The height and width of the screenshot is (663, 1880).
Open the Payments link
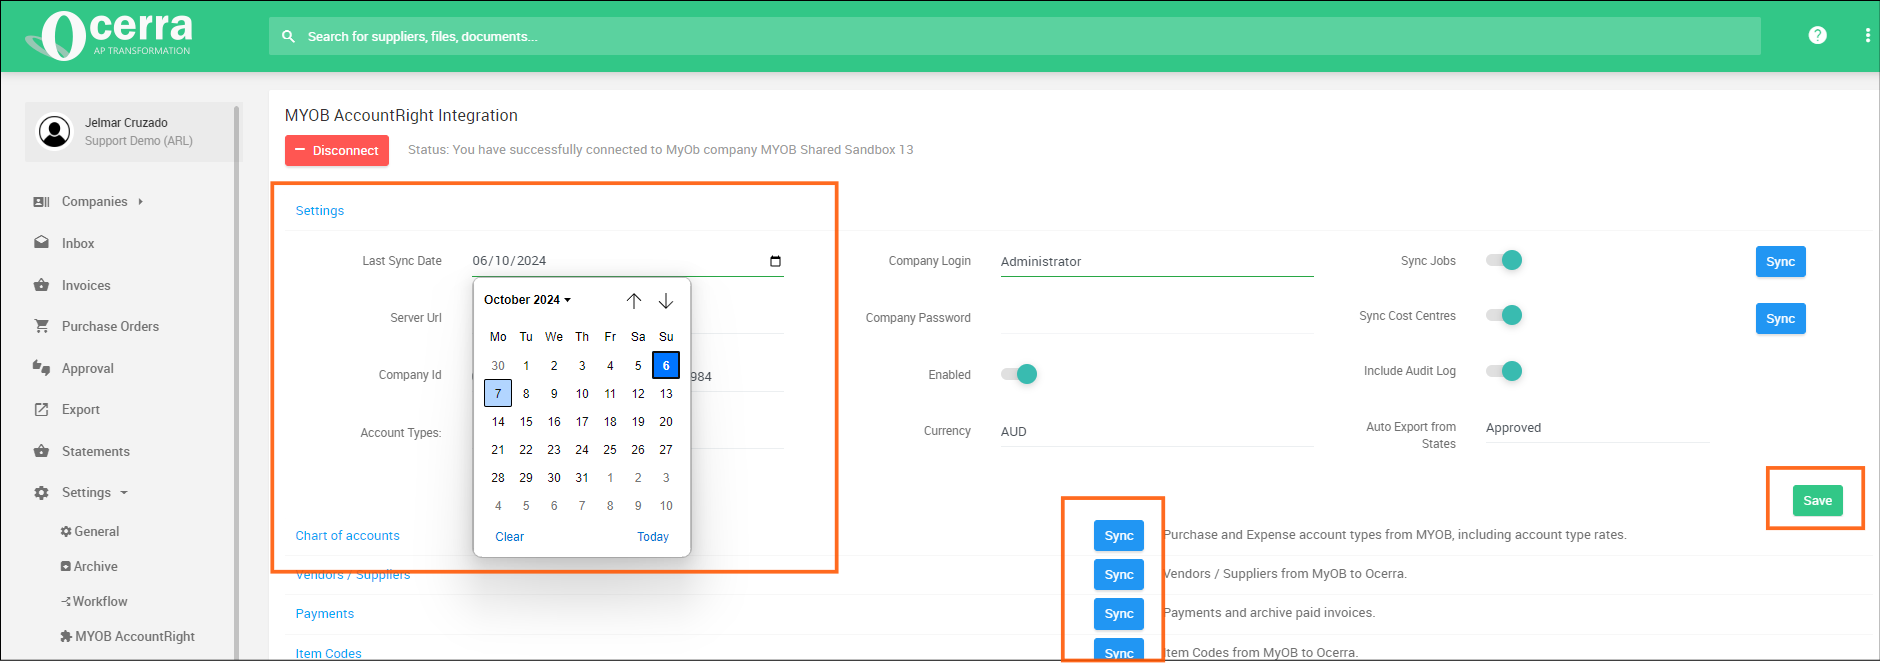point(324,614)
